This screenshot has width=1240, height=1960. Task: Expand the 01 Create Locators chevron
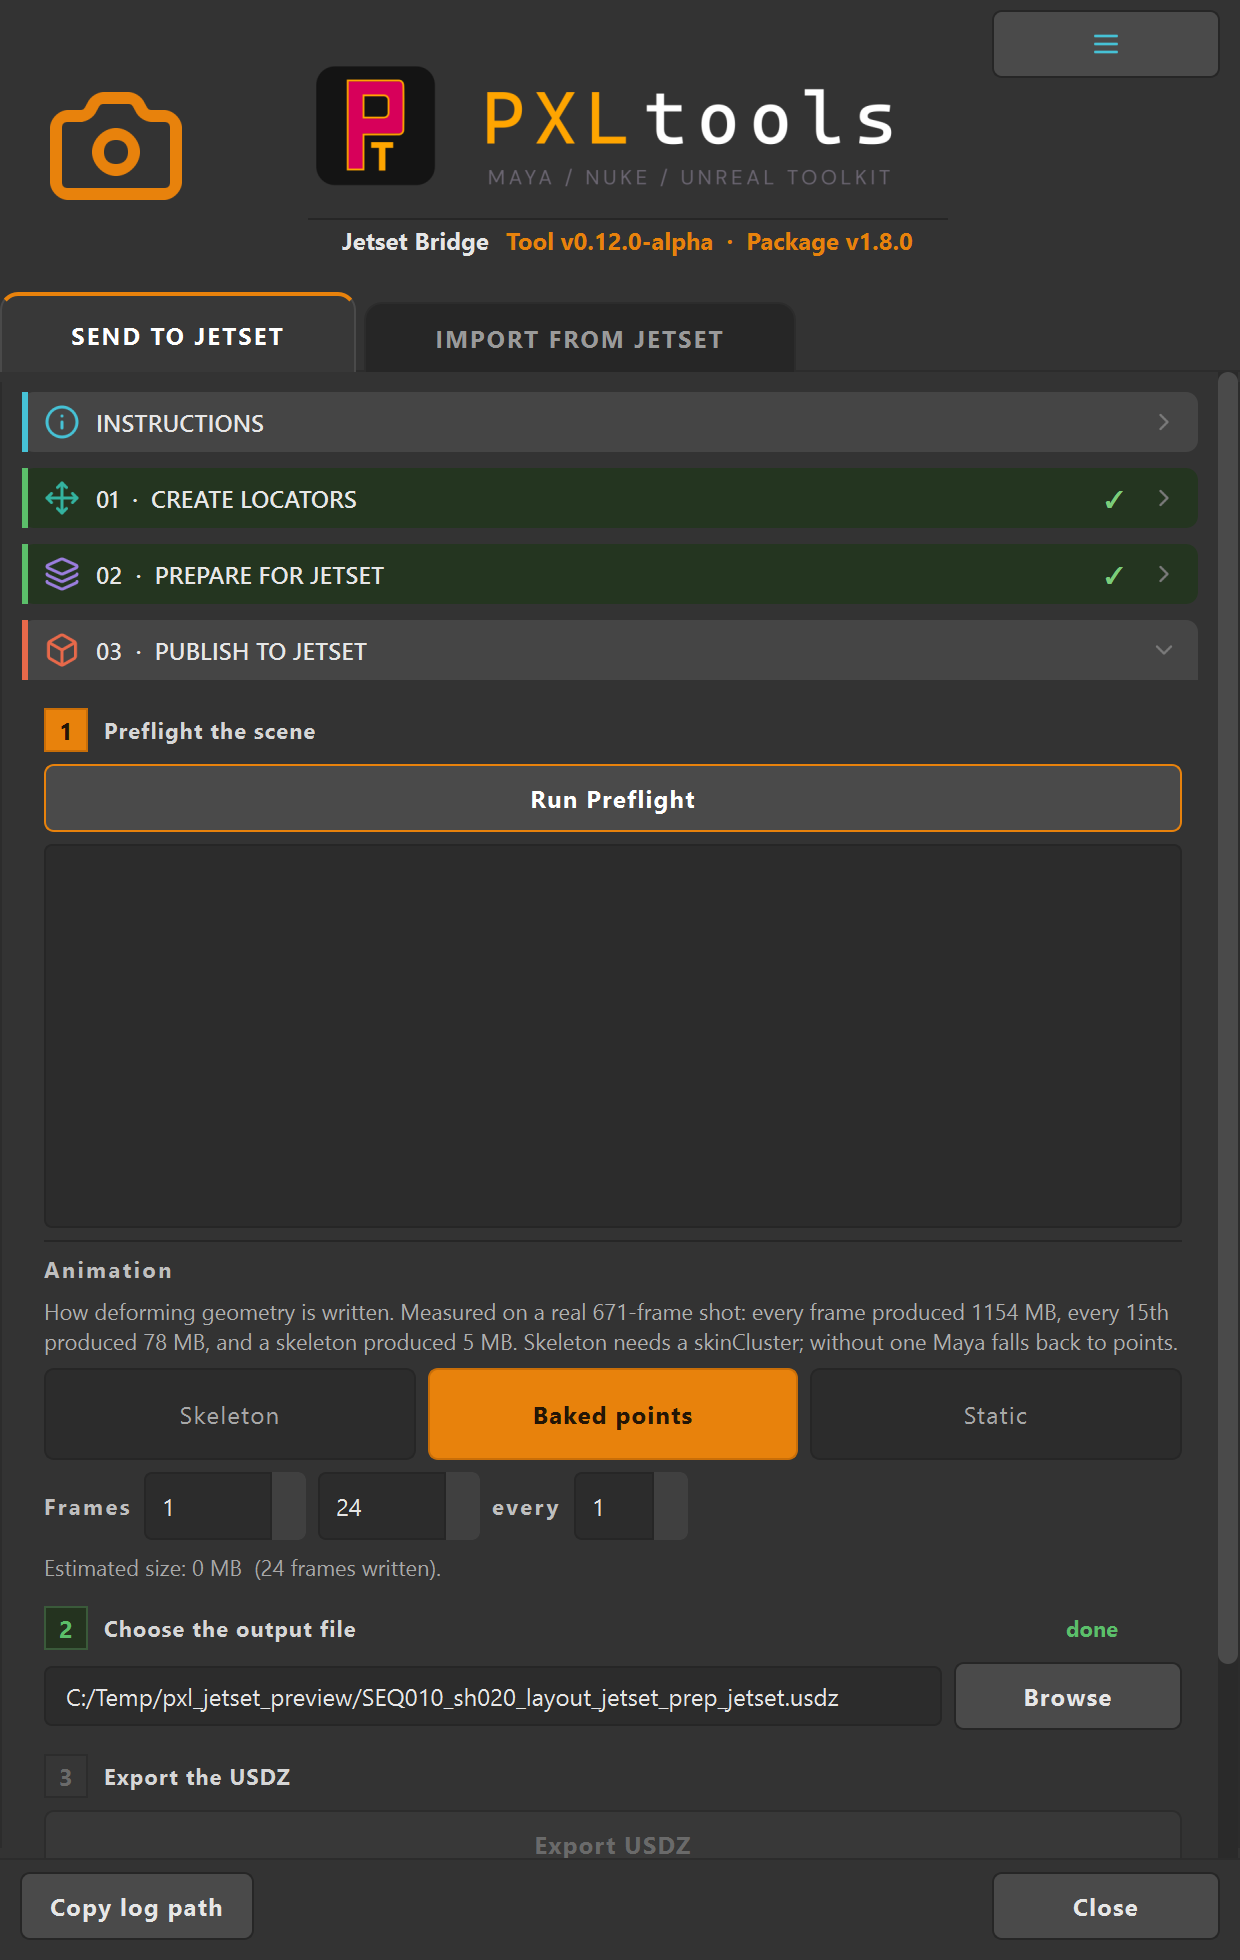pos(1163,498)
